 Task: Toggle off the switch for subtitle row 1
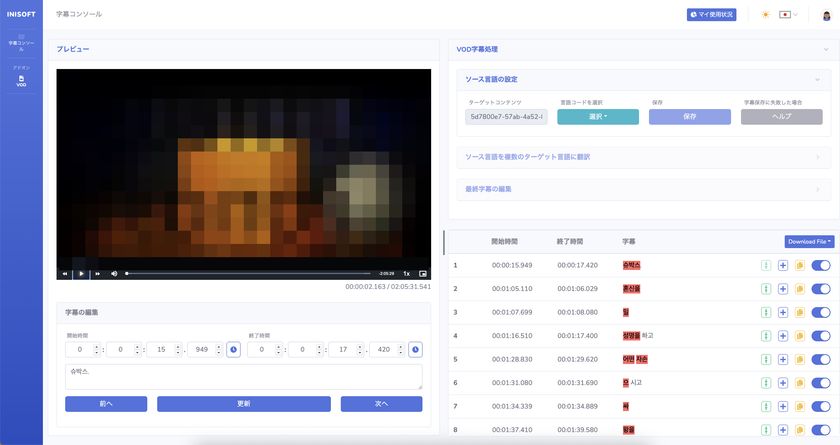(x=821, y=265)
